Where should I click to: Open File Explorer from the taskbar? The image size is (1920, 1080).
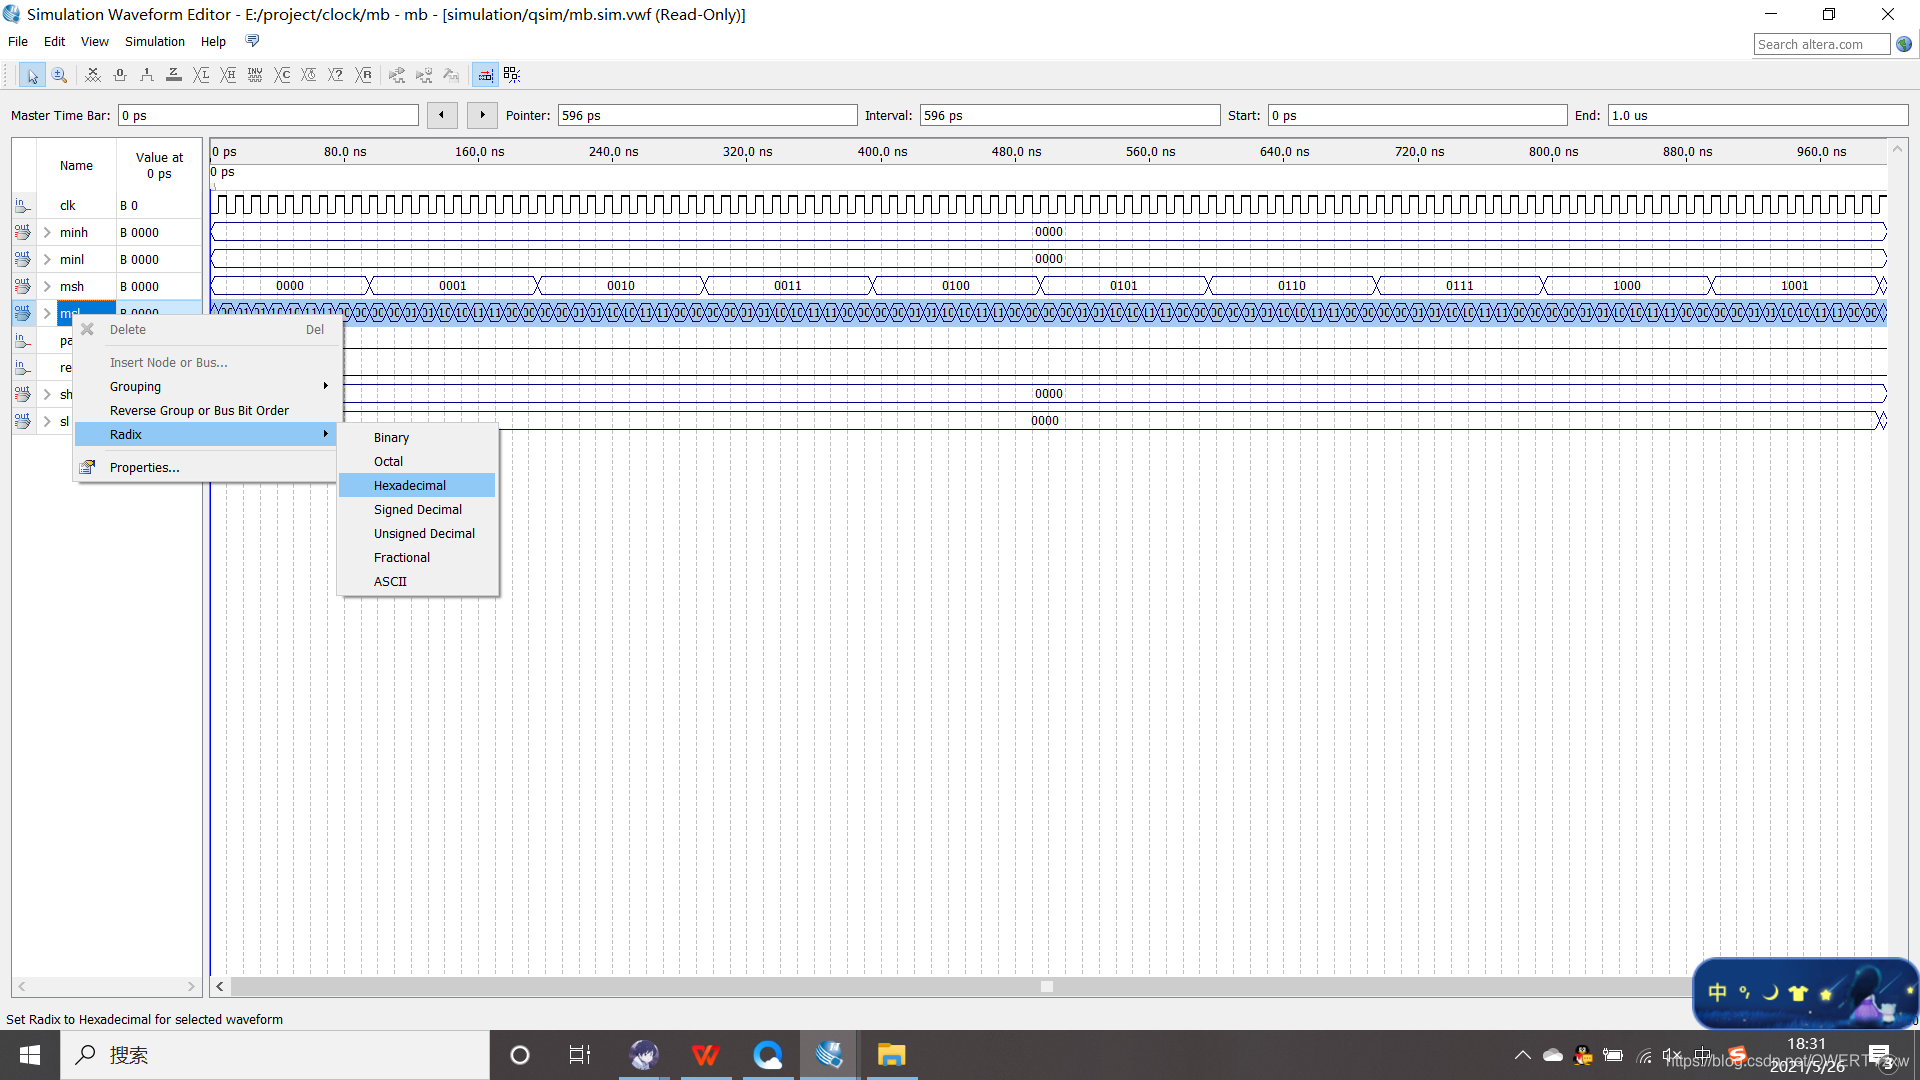tap(891, 1055)
